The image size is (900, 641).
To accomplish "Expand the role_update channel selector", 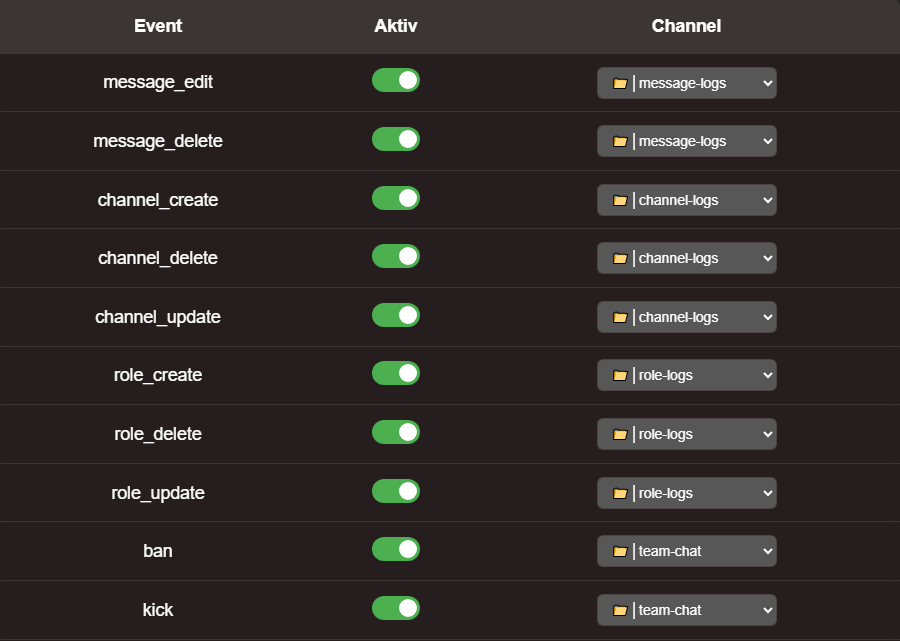I will tap(686, 493).
